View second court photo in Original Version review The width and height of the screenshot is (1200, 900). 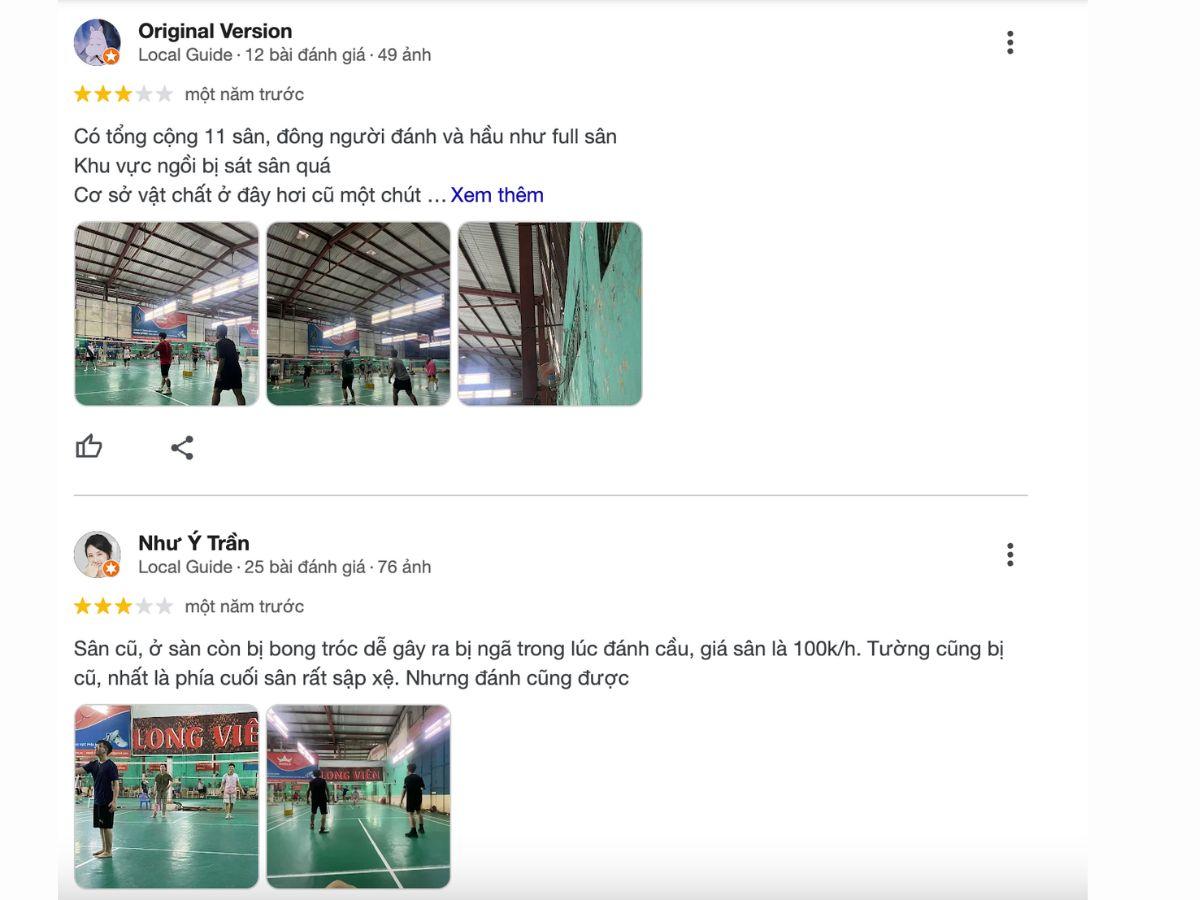358,314
